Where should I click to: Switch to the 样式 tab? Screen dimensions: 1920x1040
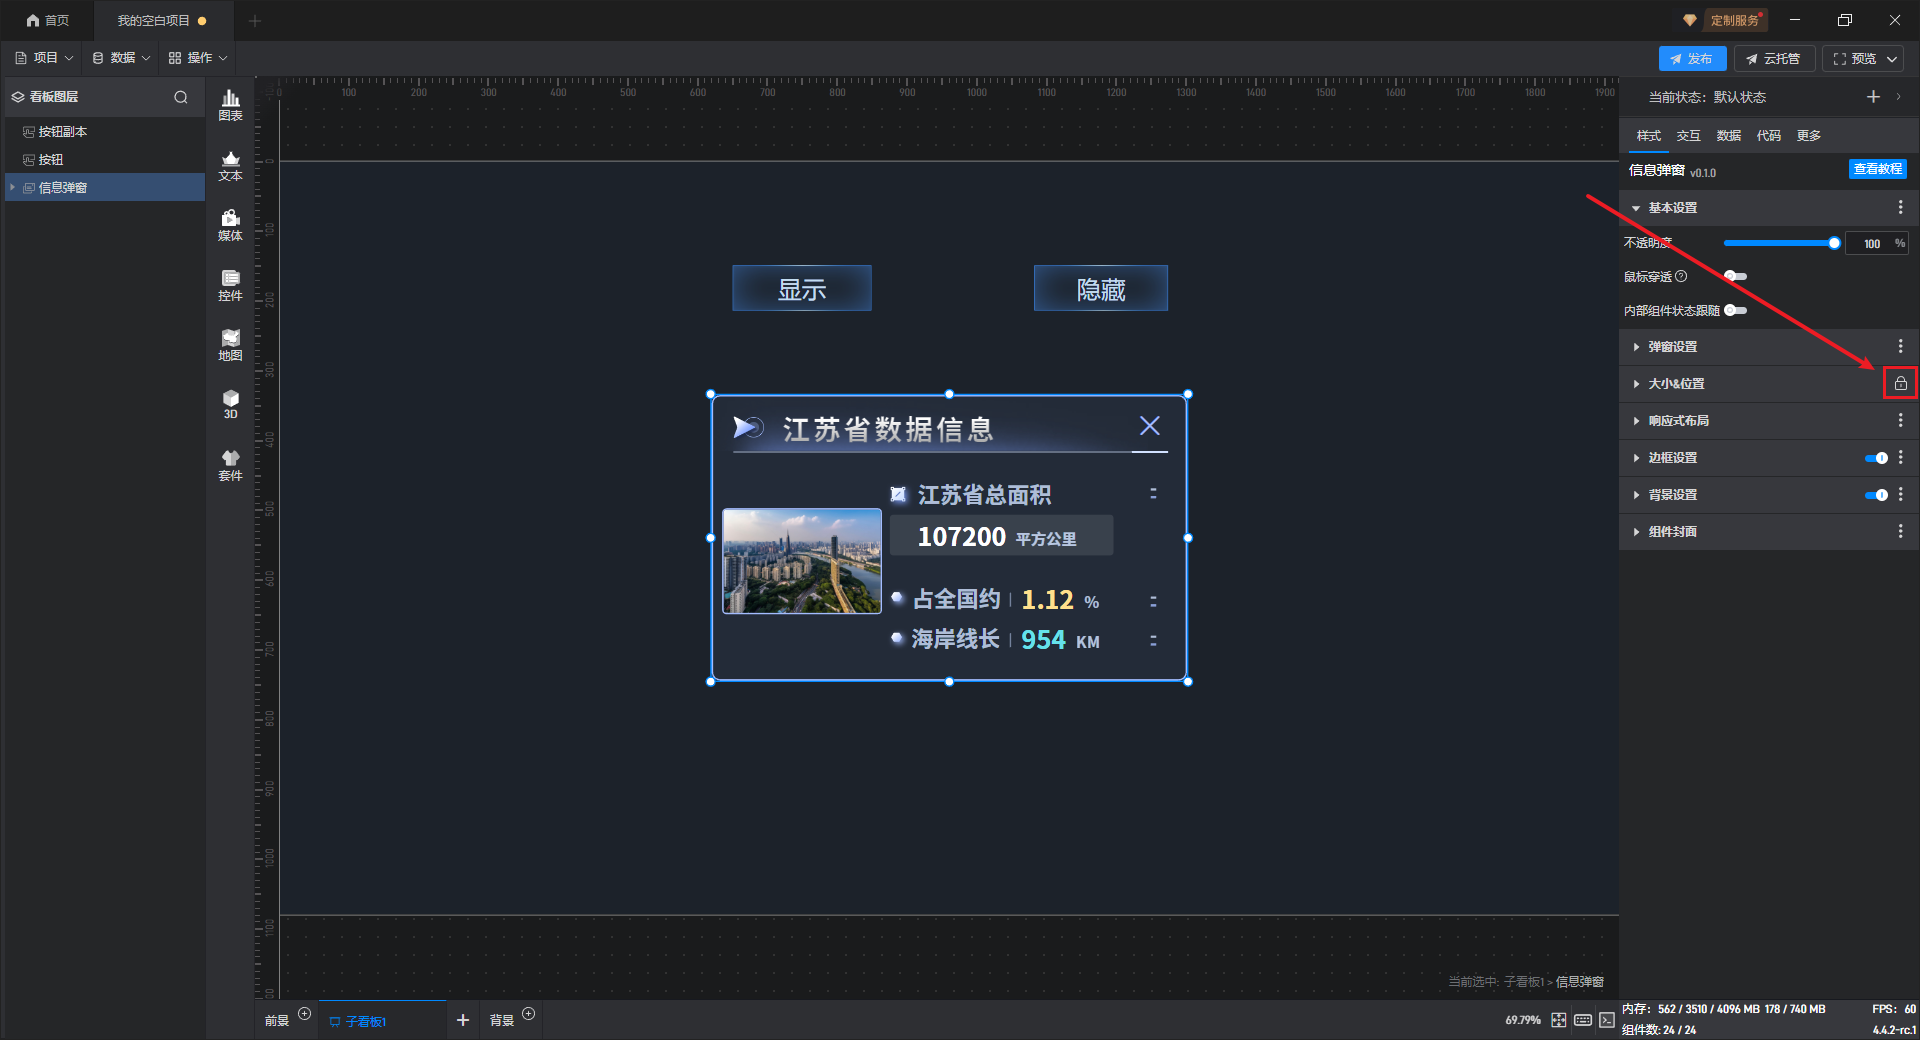(x=1648, y=136)
